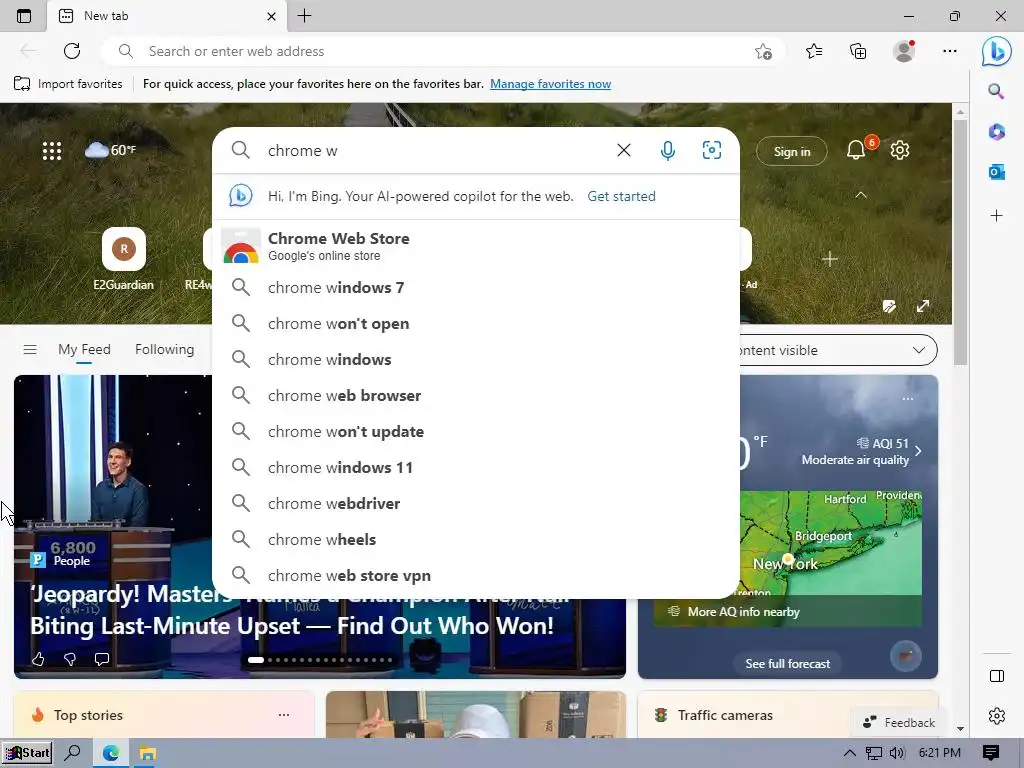The image size is (1024, 768).
Task: Open content visible dropdown
Action: (838, 350)
